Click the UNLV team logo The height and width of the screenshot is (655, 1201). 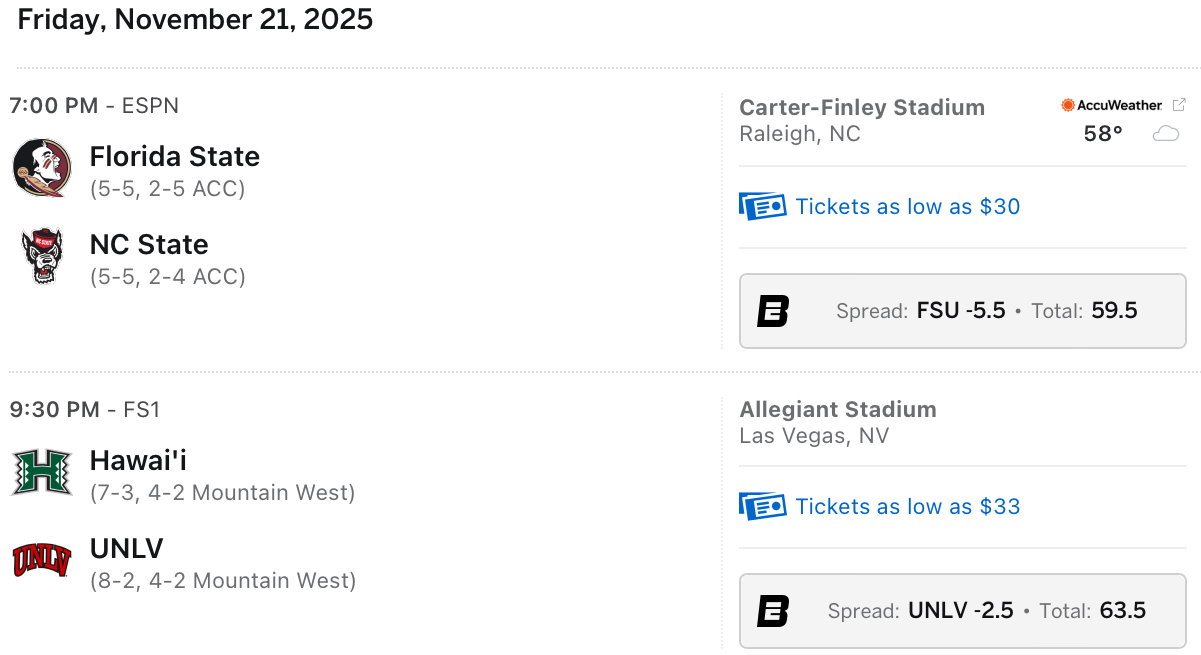click(x=42, y=560)
